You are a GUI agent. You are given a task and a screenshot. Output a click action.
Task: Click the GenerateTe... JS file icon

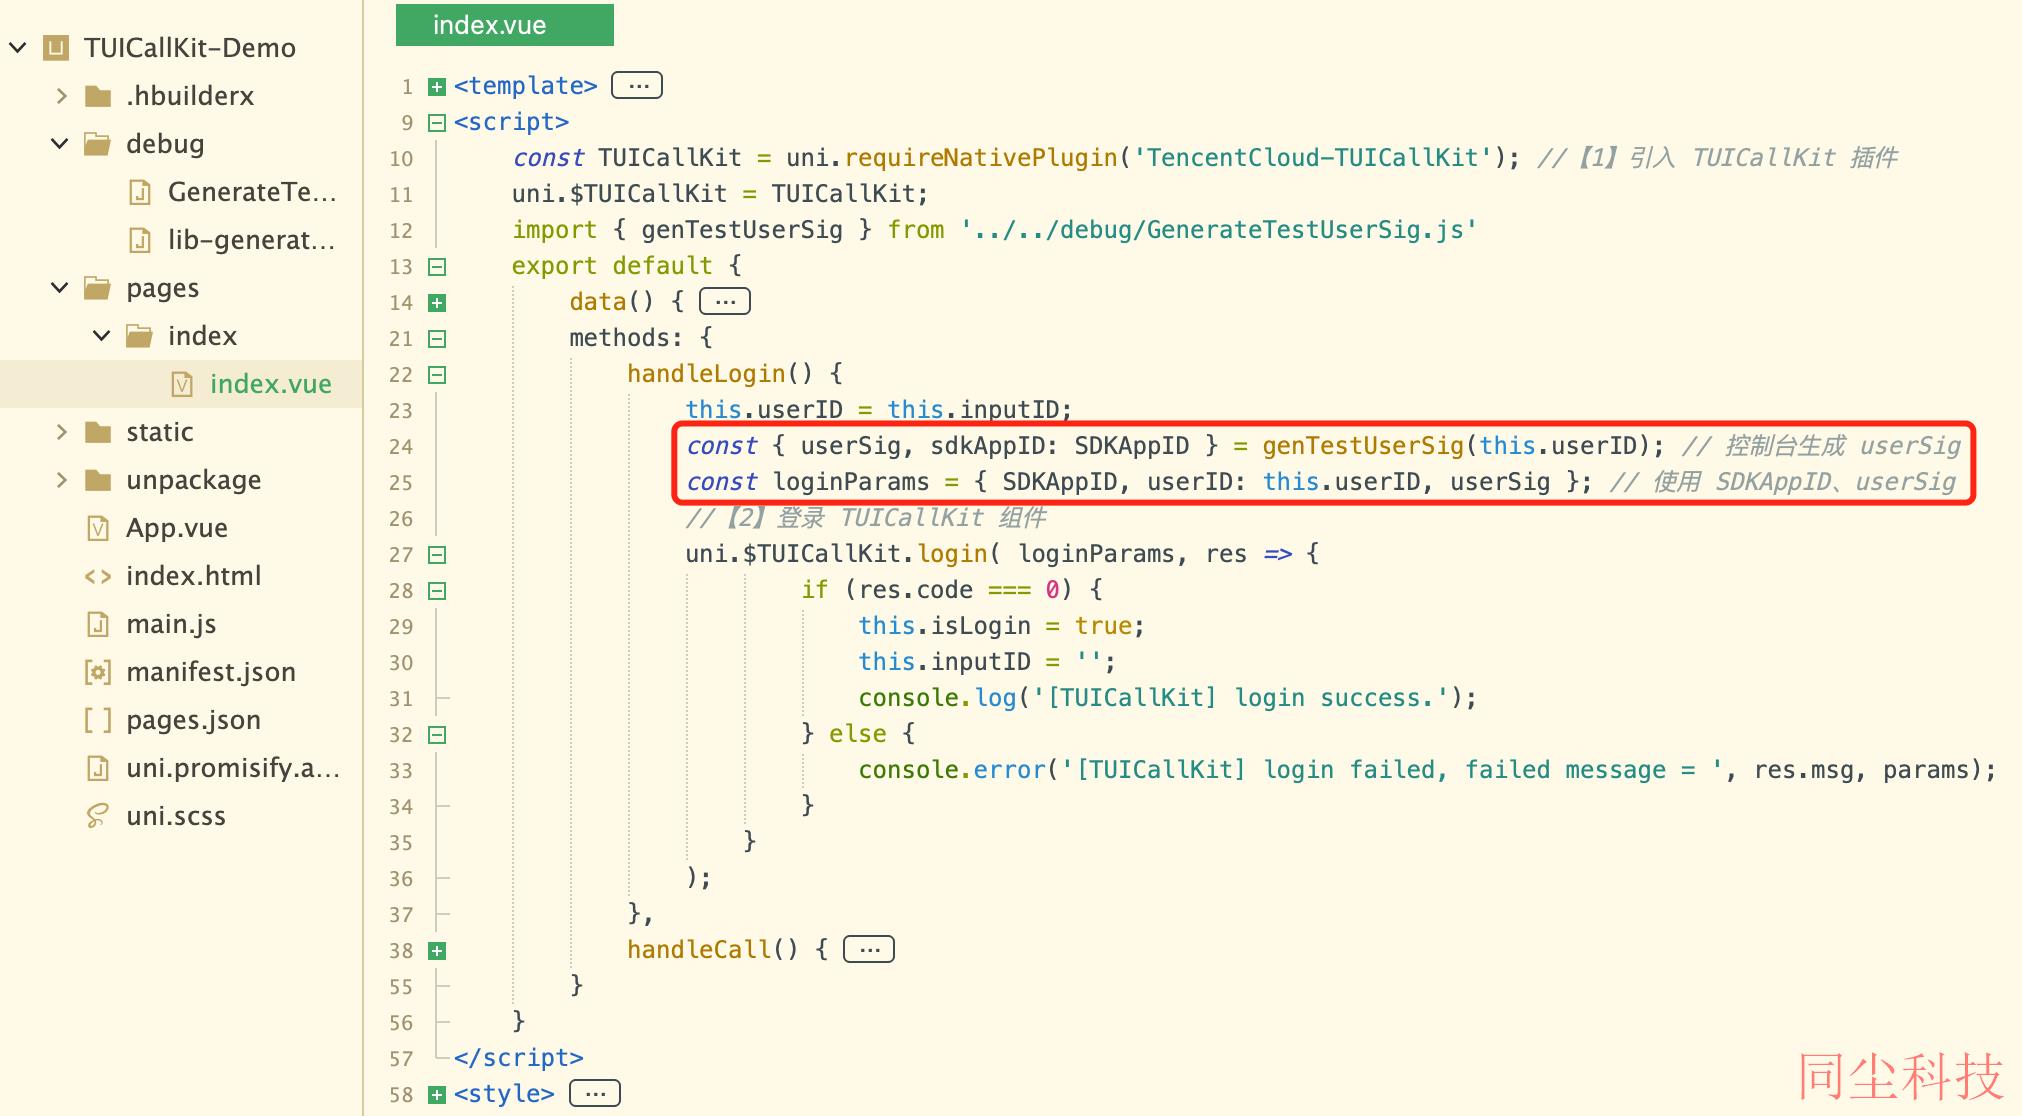tap(141, 192)
